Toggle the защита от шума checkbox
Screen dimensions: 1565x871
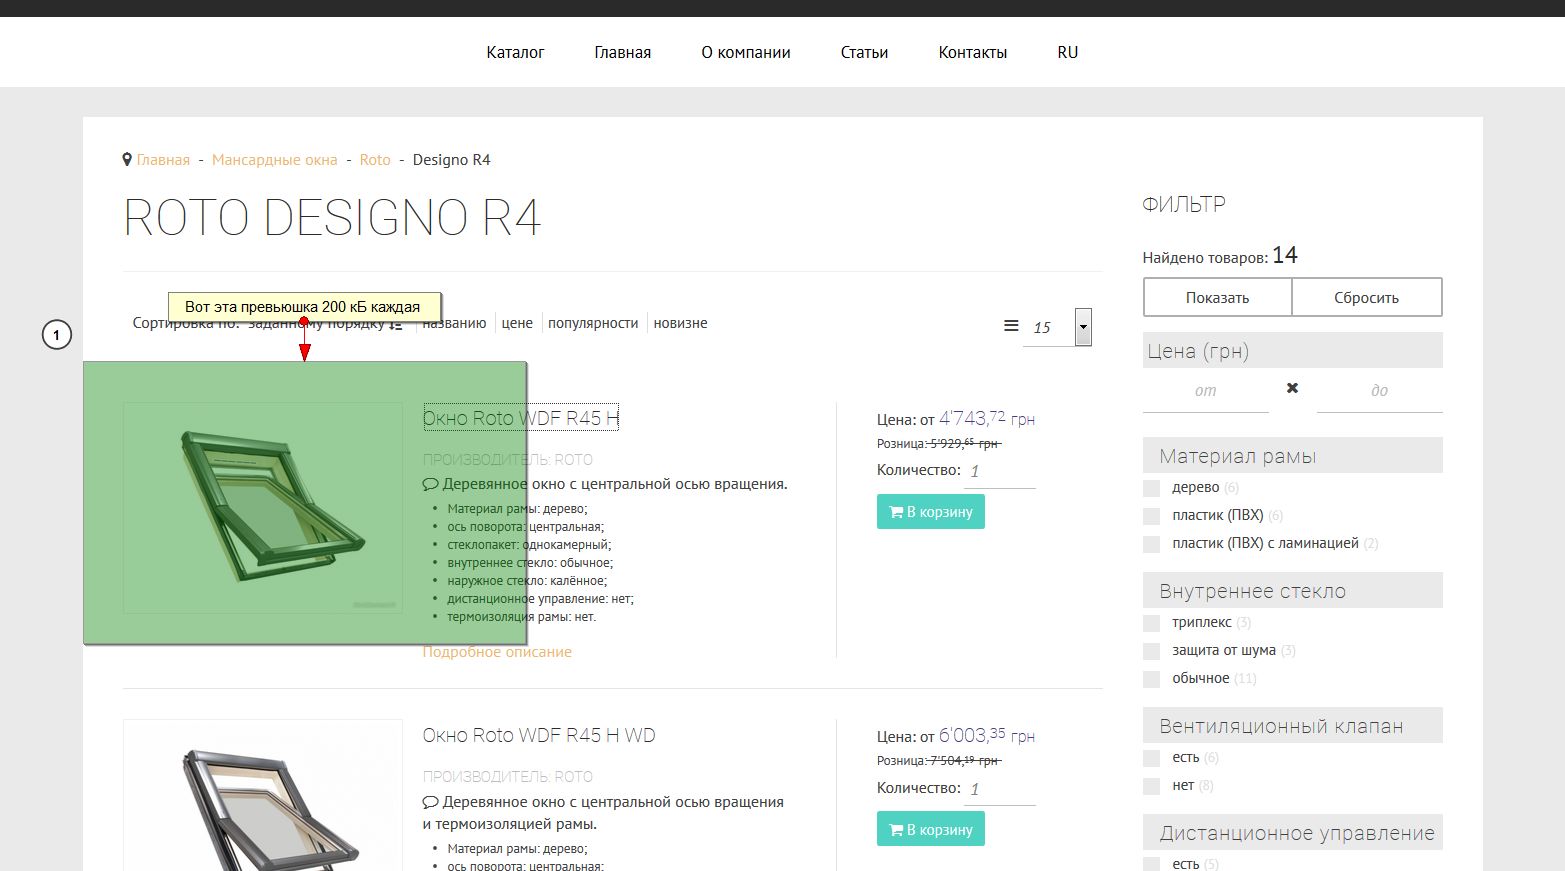pos(1152,651)
